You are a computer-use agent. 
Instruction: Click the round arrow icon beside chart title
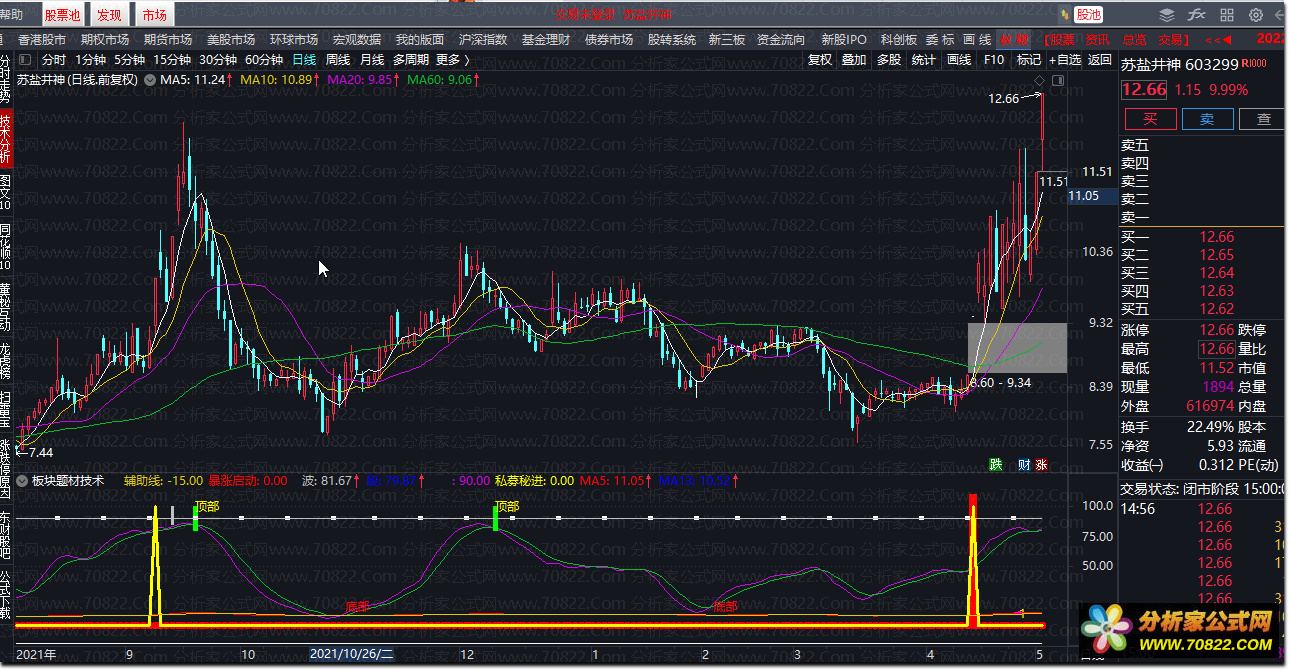[x=150, y=79]
